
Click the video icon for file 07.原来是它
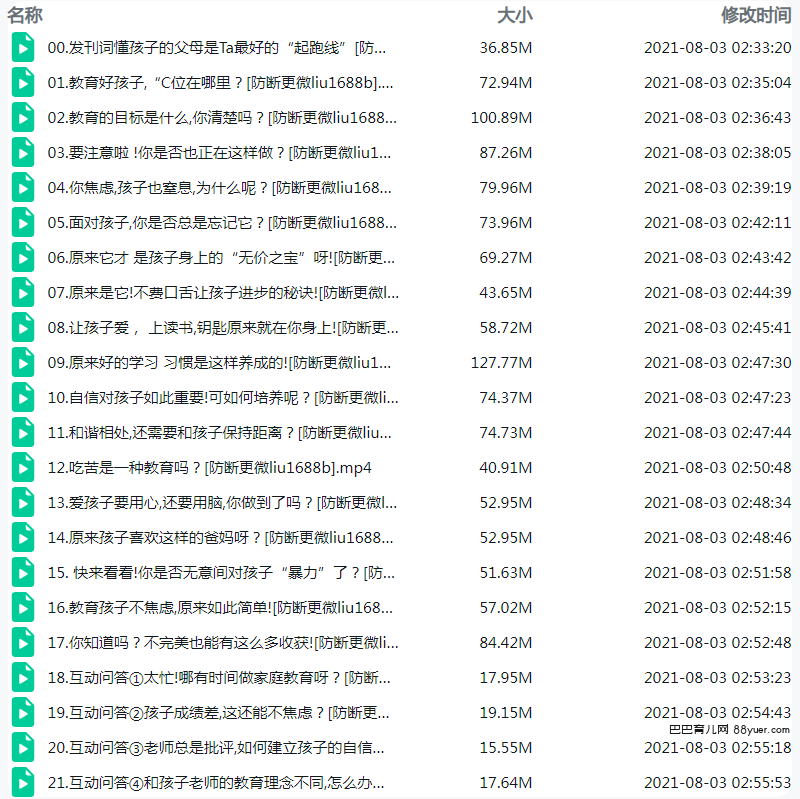tap(23, 293)
